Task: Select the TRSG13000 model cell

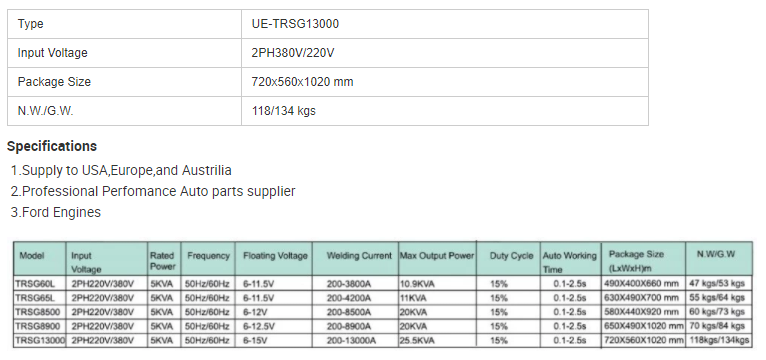Action: point(40,340)
